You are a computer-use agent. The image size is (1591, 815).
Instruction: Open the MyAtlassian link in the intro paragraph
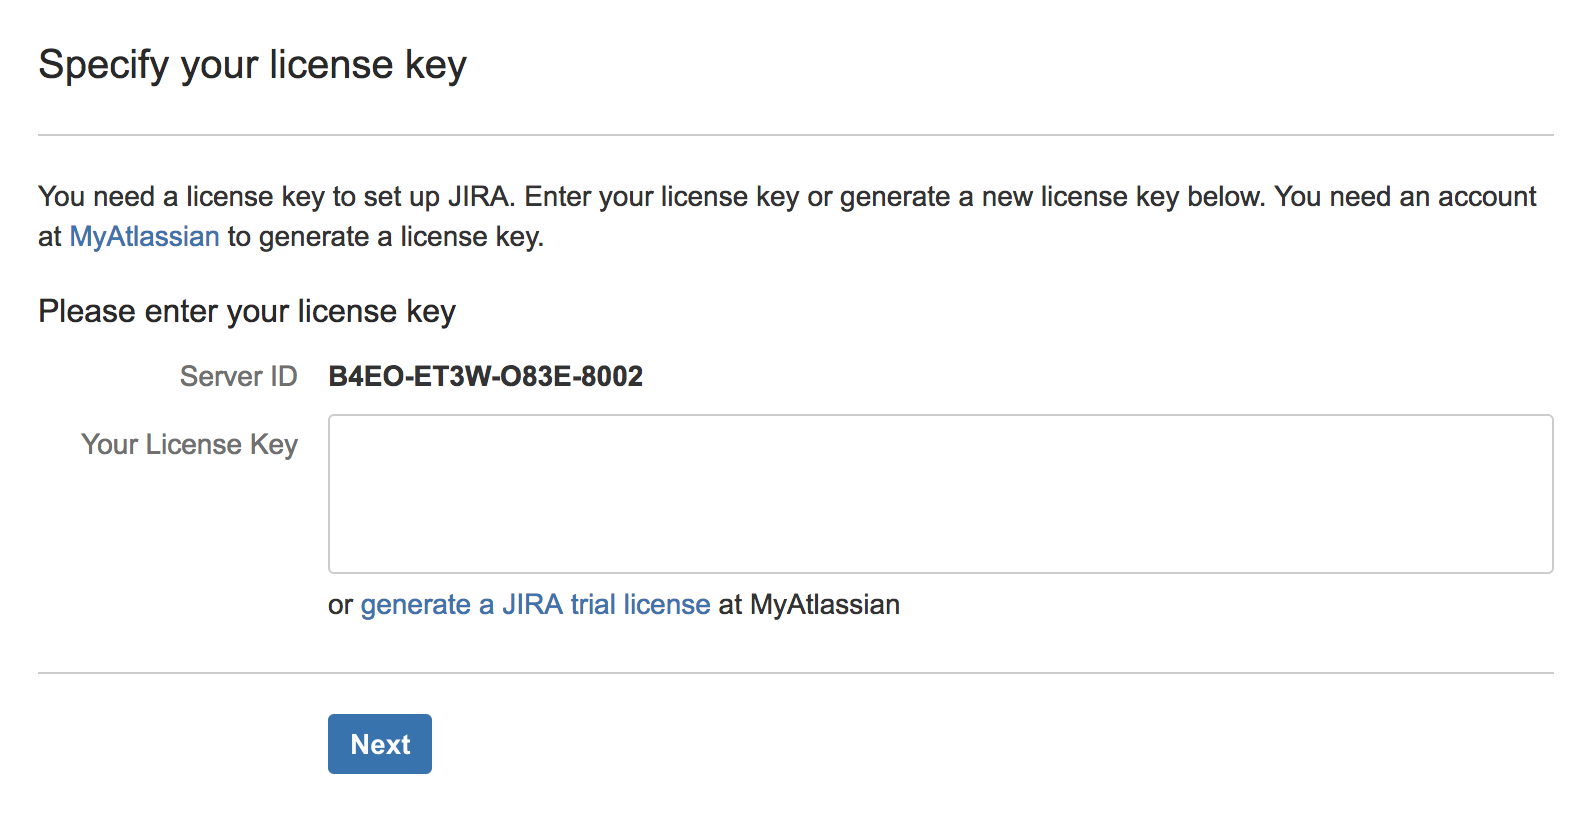click(x=144, y=237)
